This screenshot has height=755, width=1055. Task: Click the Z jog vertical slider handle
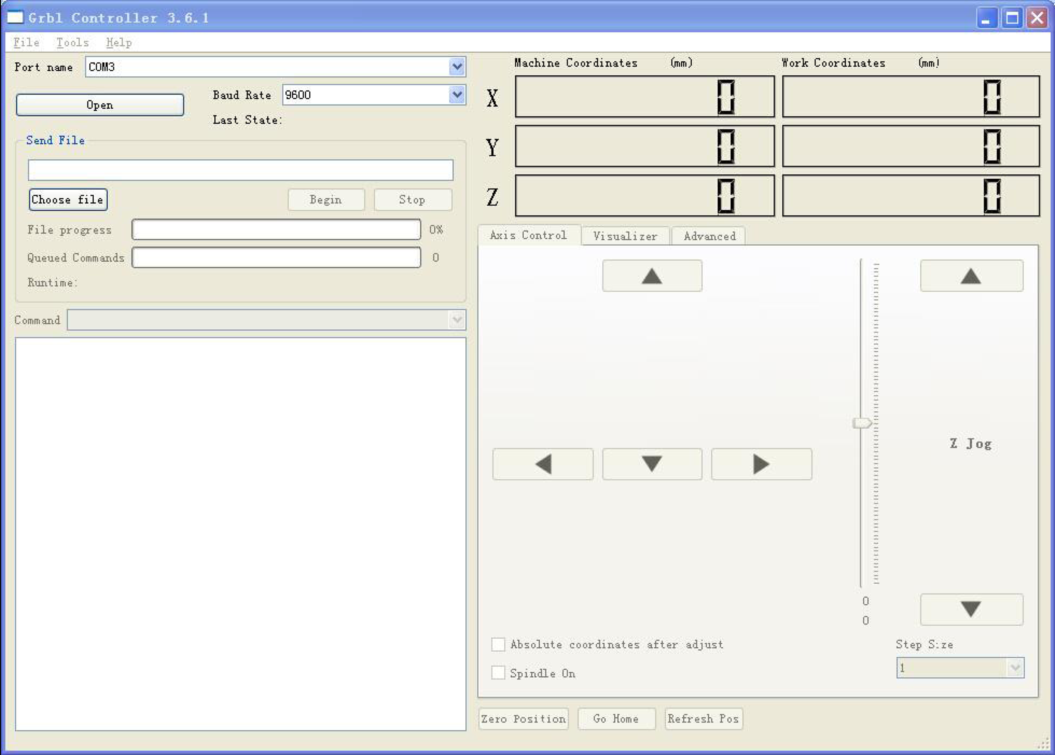[862, 423]
